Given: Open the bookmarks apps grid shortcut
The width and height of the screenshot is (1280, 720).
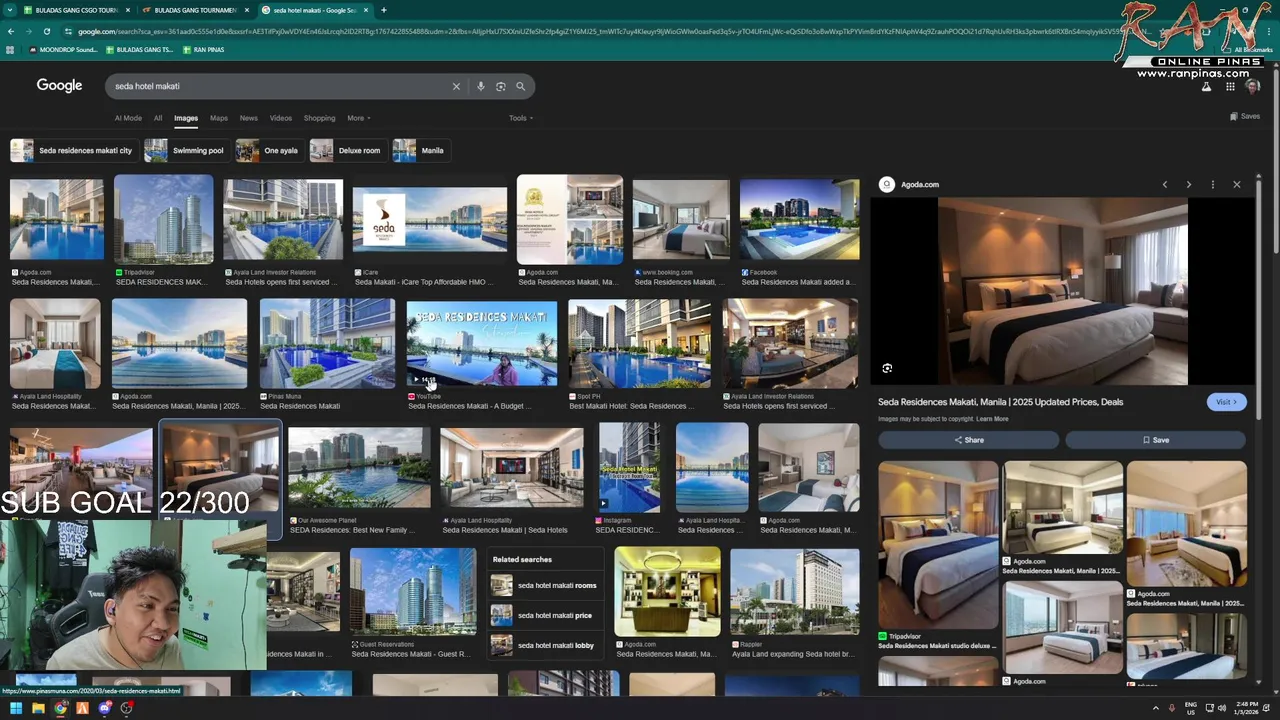Looking at the screenshot, I should [11, 49].
